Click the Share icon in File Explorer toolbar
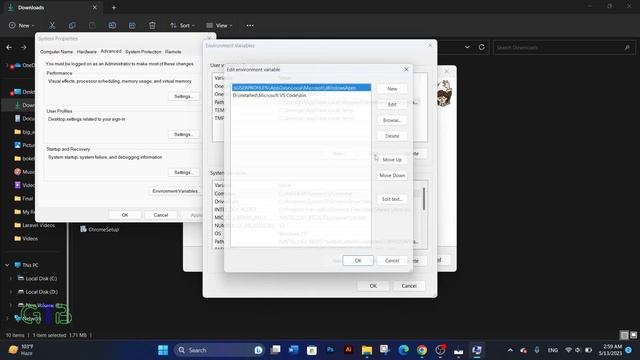 point(132,25)
